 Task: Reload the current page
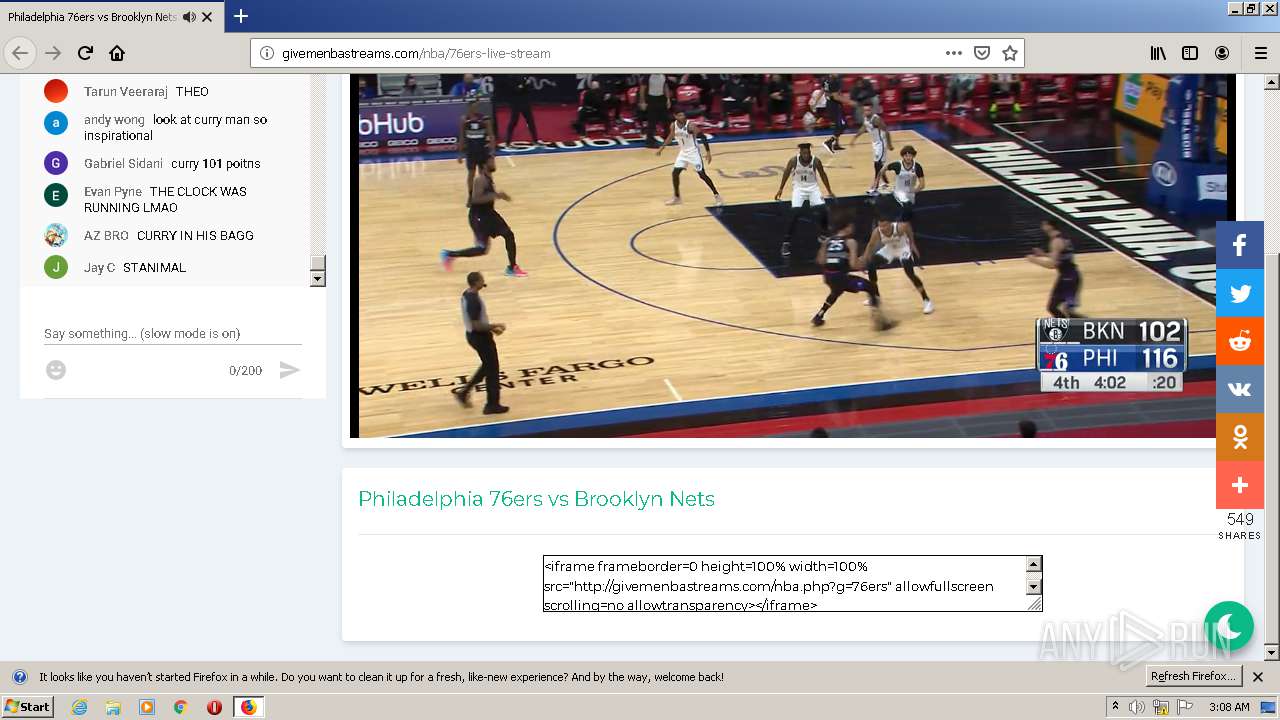coord(85,53)
